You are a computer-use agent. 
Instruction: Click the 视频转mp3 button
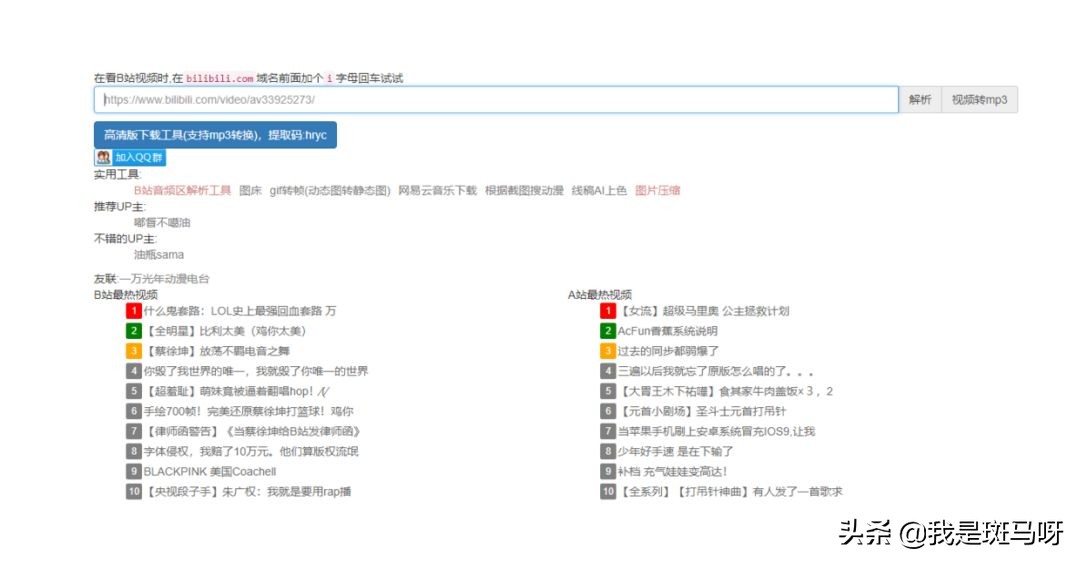(979, 100)
